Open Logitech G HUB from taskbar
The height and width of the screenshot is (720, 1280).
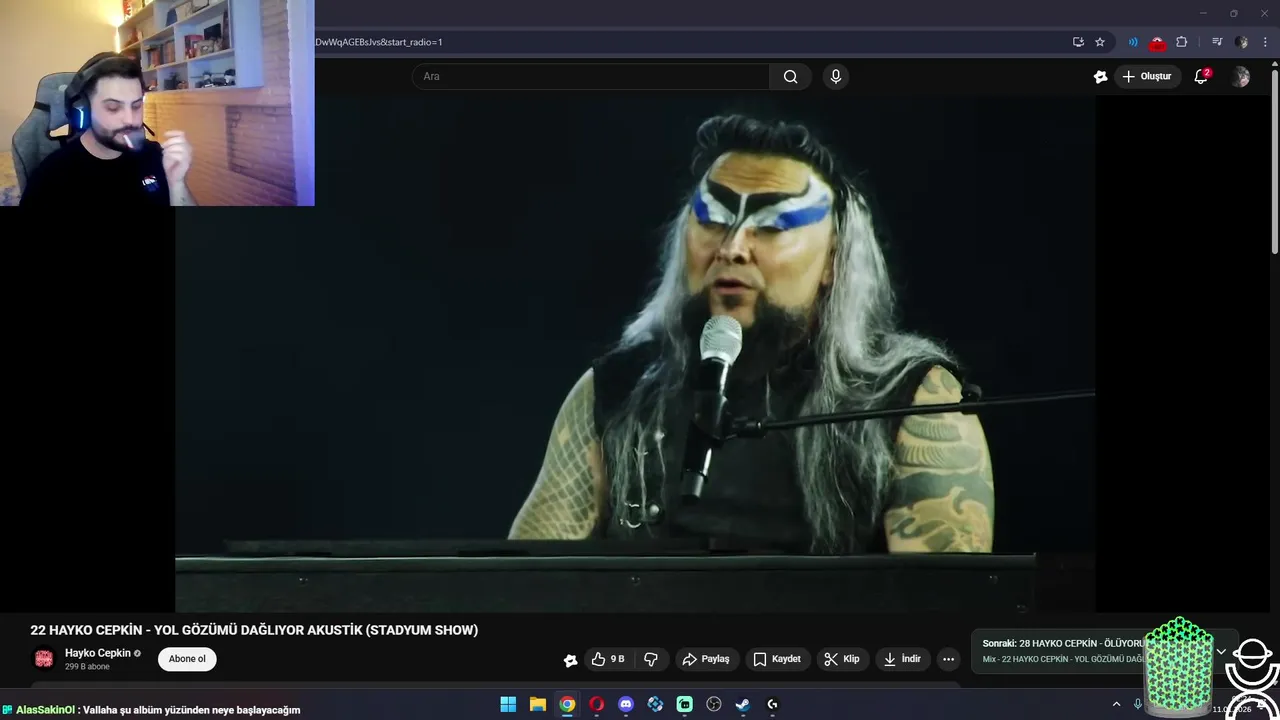coord(772,705)
